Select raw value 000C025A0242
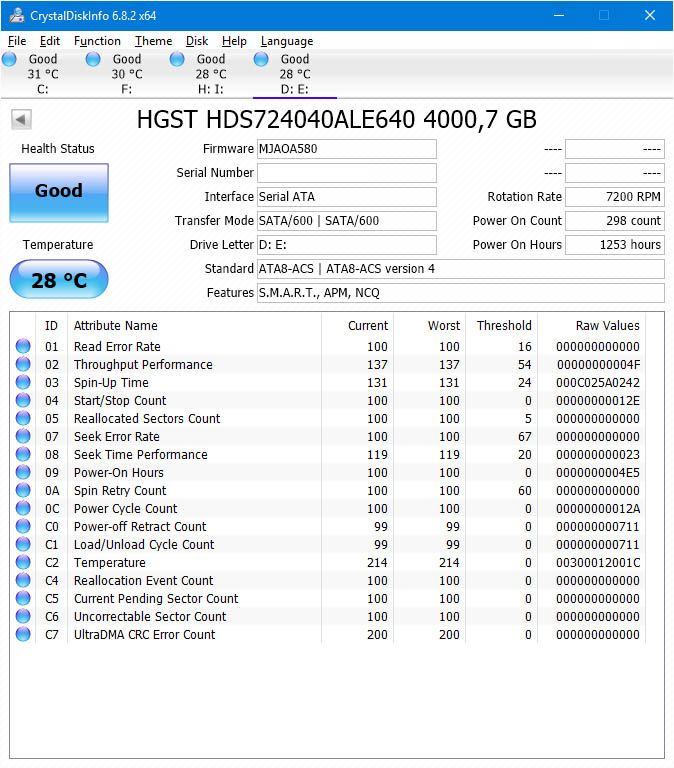Image resolution: width=674 pixels, height=768 pixels. click(598, 383)
